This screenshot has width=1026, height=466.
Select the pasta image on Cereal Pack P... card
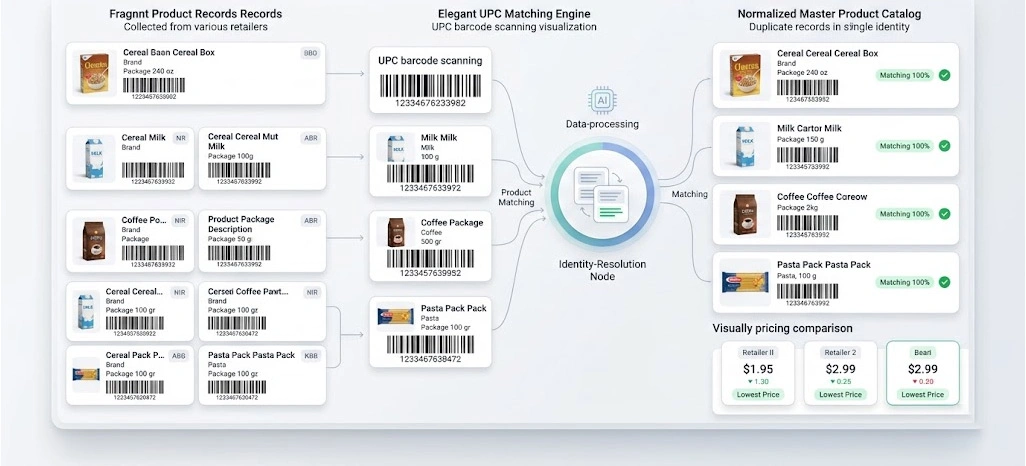tap(86, 374)
